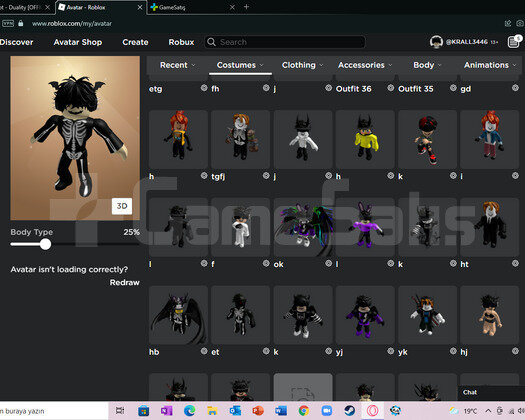Image resolution: width=525 pixels, height=420 pixels.
Task: Click the Windows search box on taskbar
Action: (54, 411)
